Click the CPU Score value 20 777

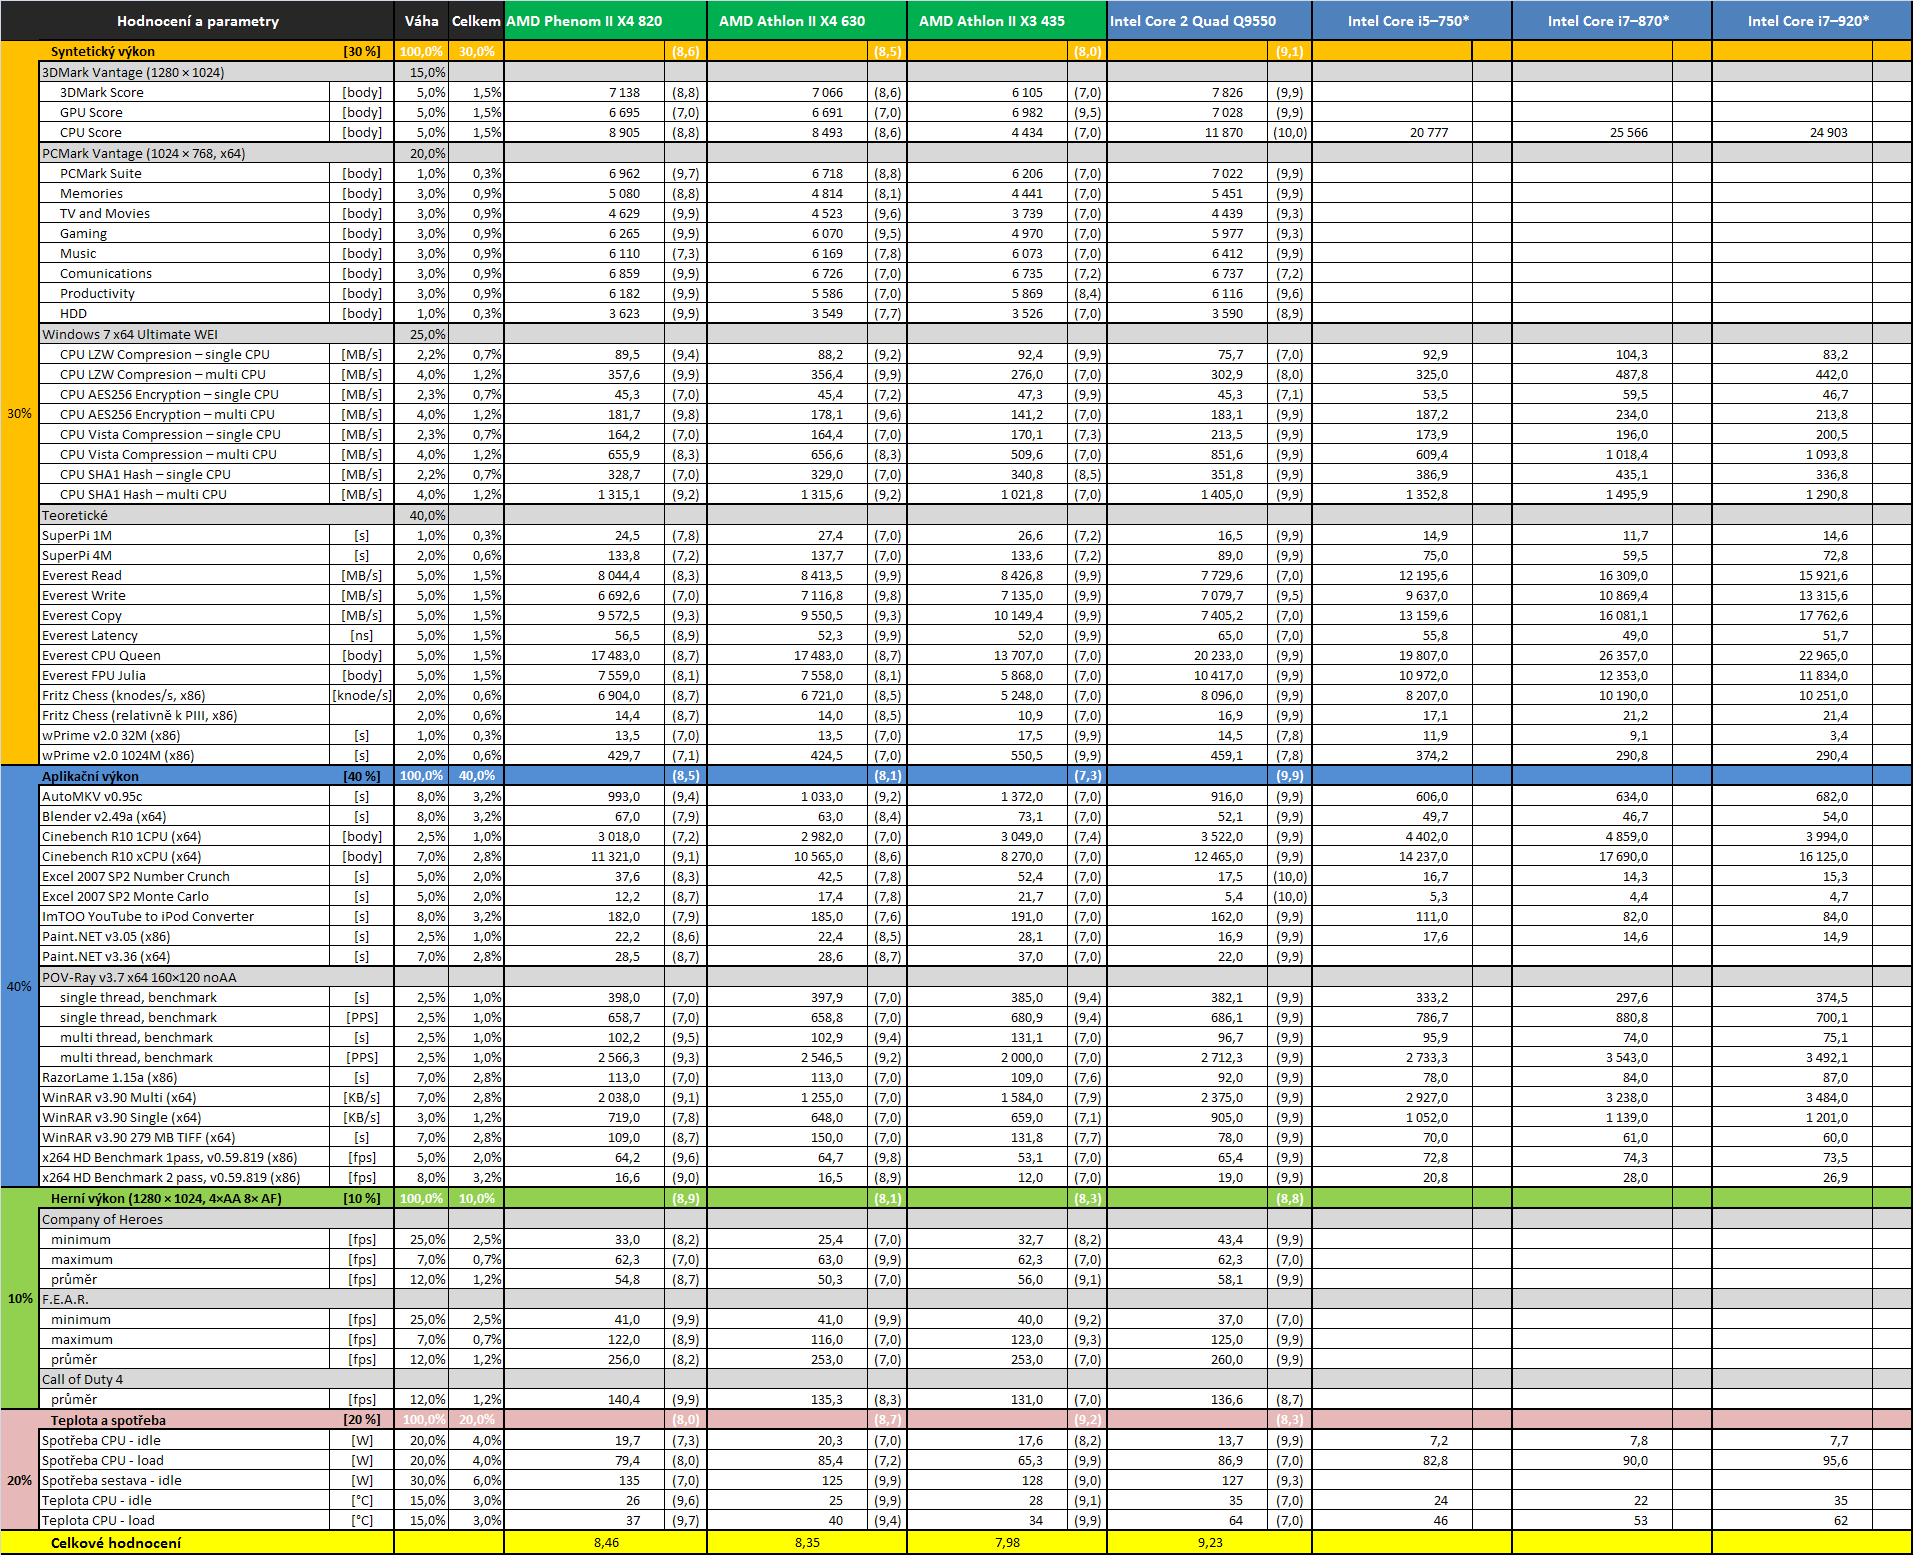pyautogui.click(x=1428, y=132)
